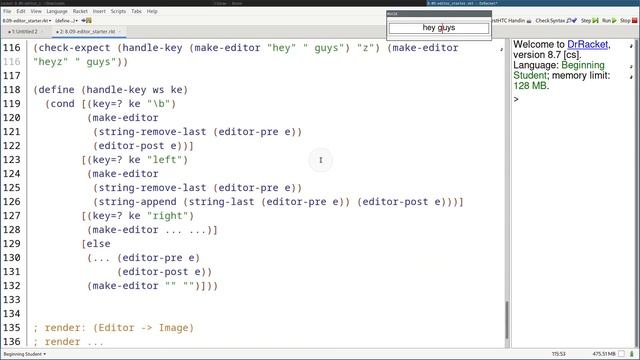Click the render comment on line 135
The height and width of the screenshot is (360, 640).
click(113, 328)
